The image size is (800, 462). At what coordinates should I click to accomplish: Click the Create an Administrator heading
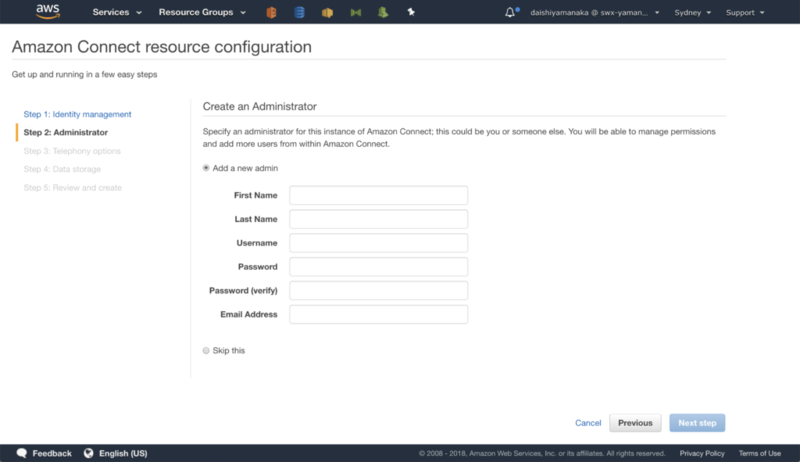tap(260, 107)
